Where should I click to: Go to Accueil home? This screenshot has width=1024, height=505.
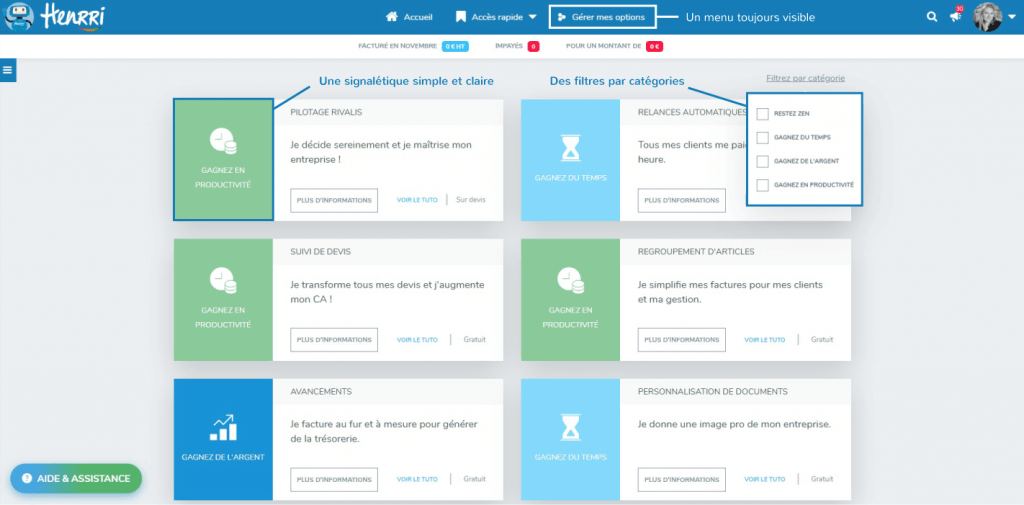(409, 17)
